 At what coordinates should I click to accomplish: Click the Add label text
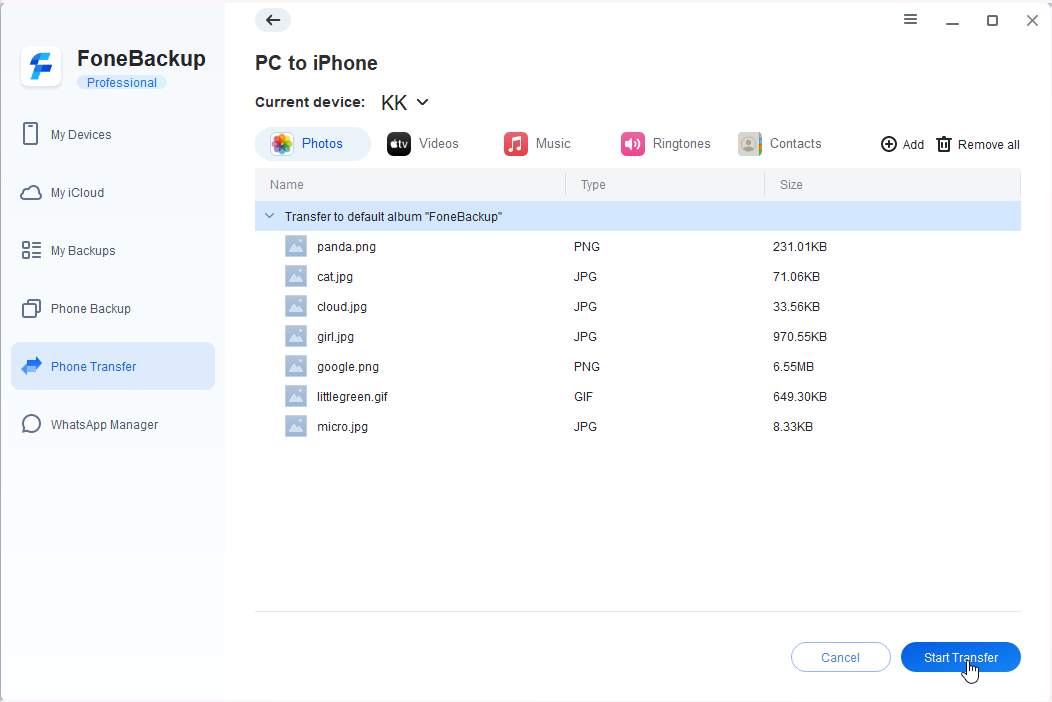click(913, 144)
